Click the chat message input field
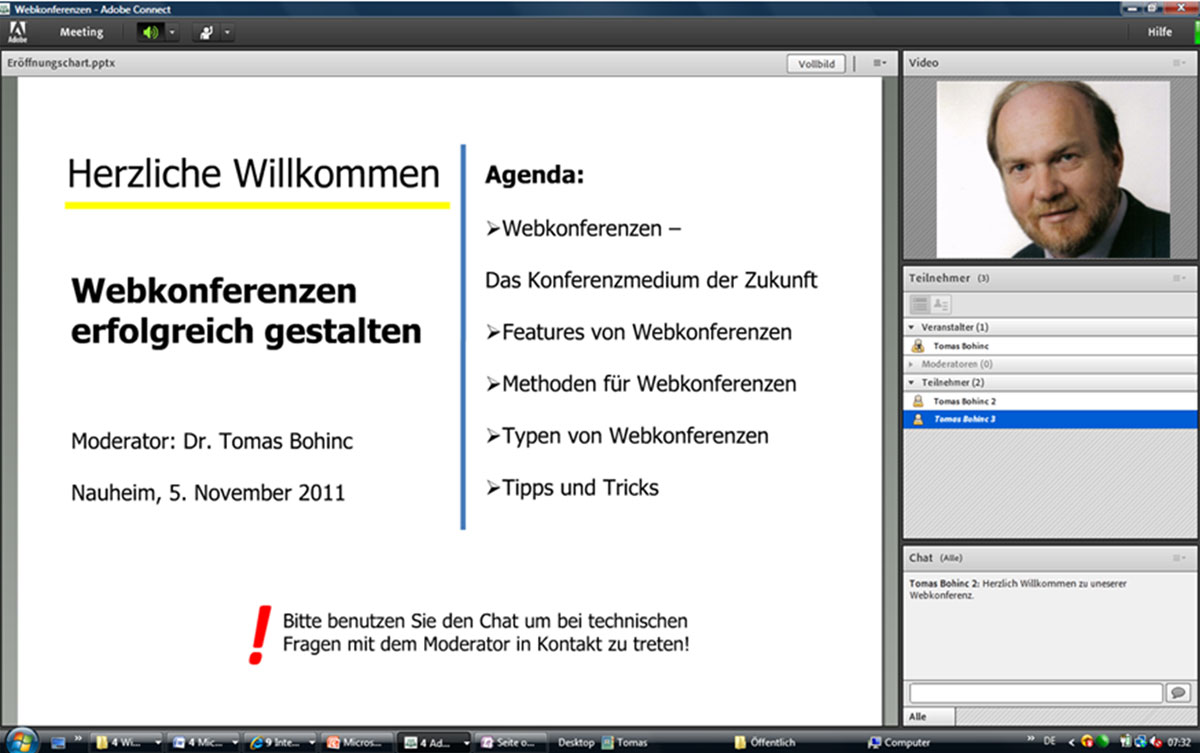1200x753 pixels. coord(1035,693)
